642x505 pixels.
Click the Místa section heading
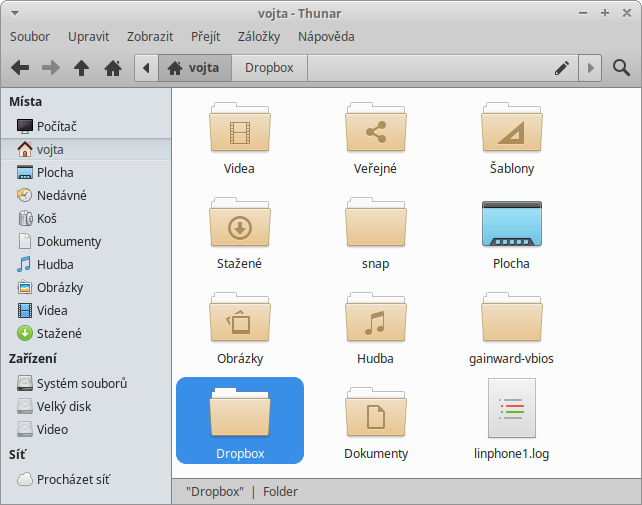point(25,102)
